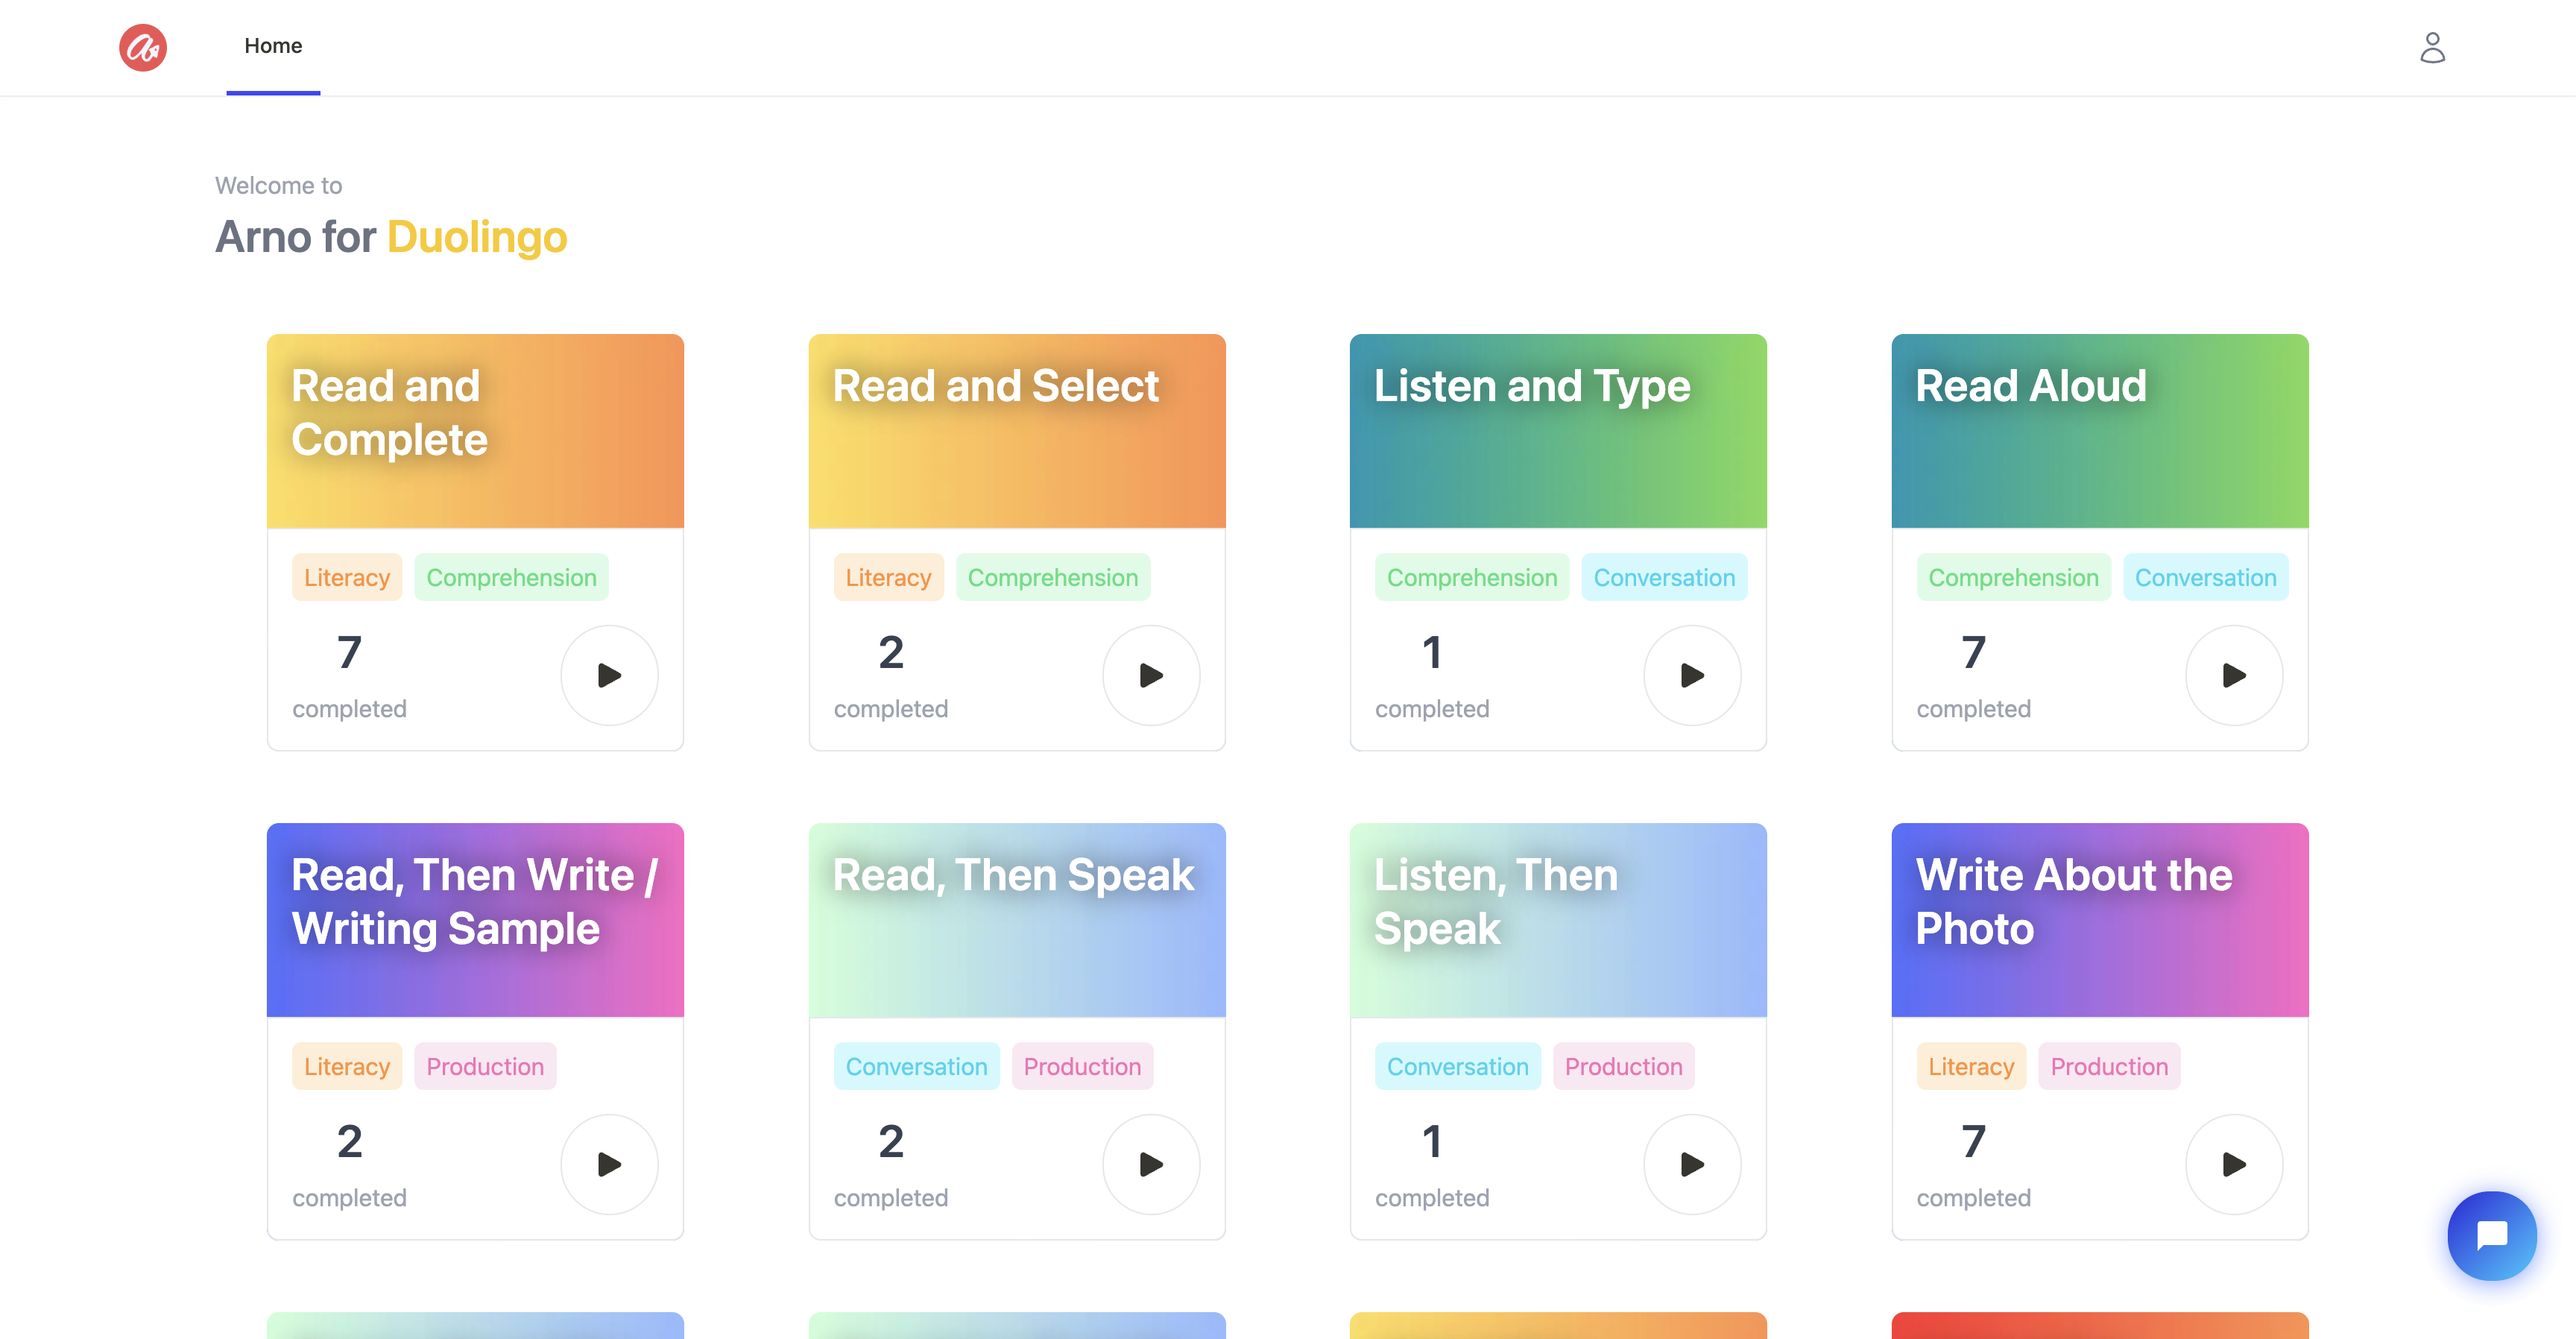Click the Write About the Photo banner

pyautogui.click(x=2099, y=920)
